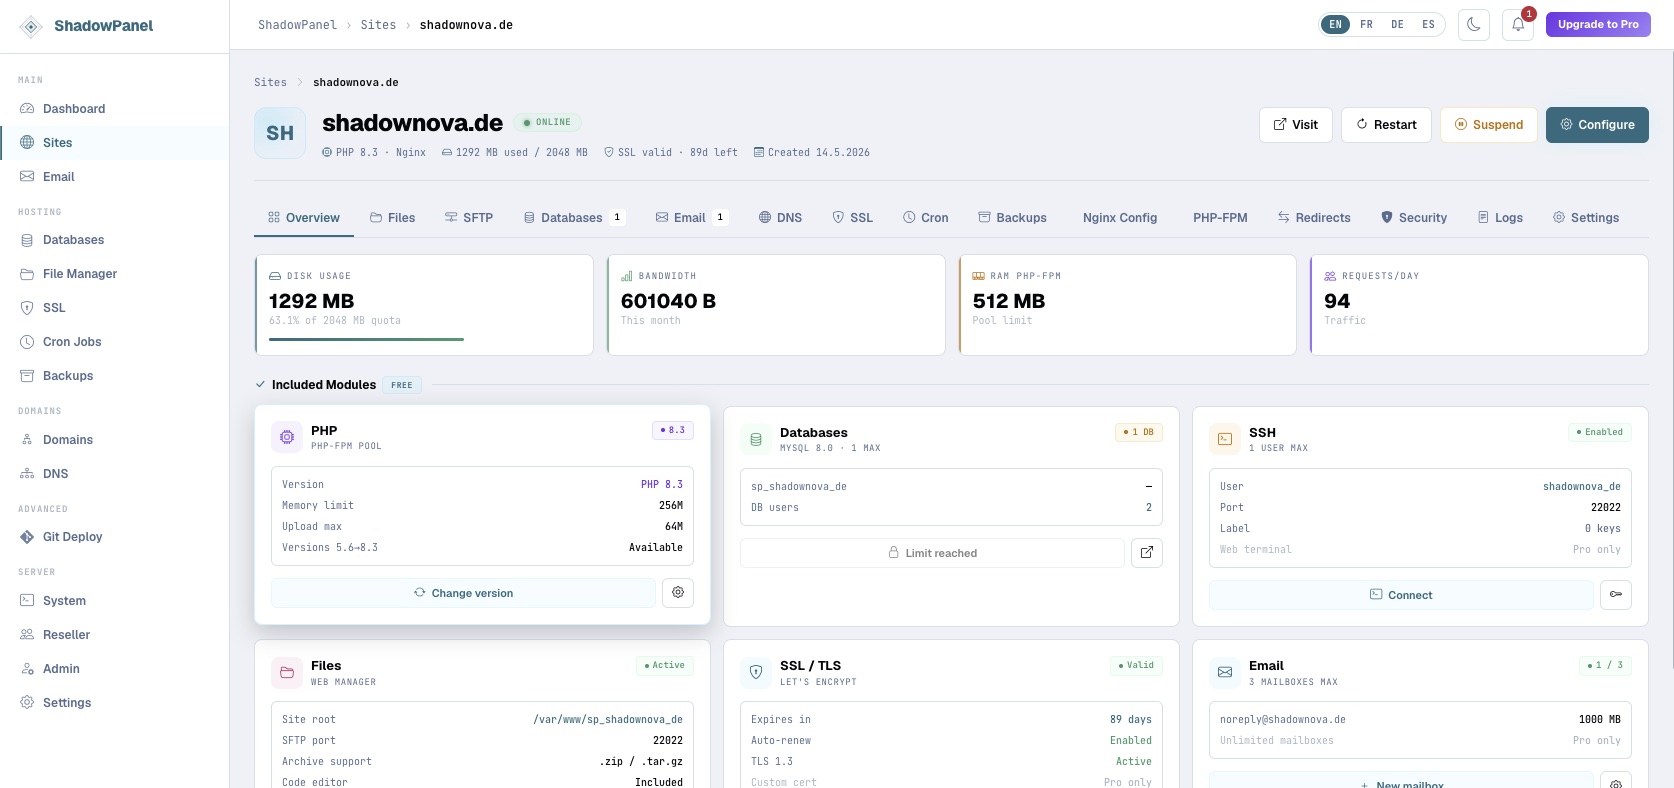Click Sites link in page breadcrumb
Image resolution: width=1674 pixels, height=788 pixels.
point(270,83)
